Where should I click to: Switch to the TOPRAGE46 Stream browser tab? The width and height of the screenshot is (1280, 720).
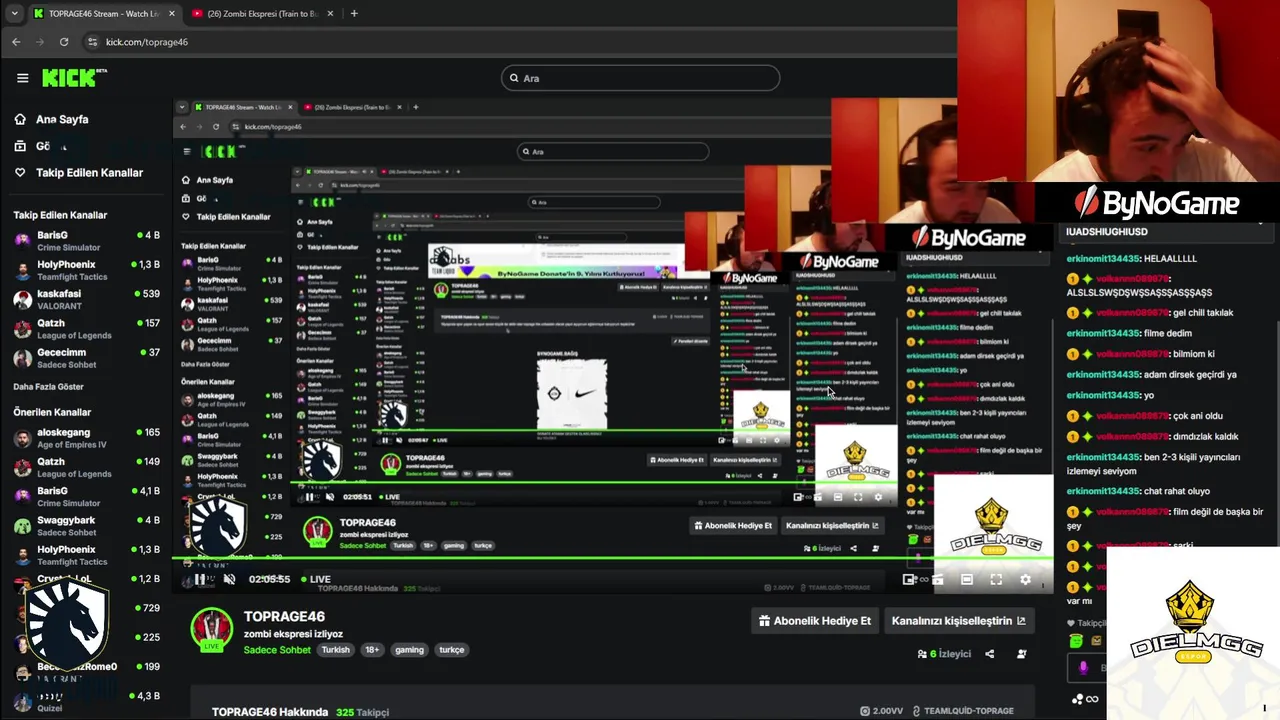point(103,14)
